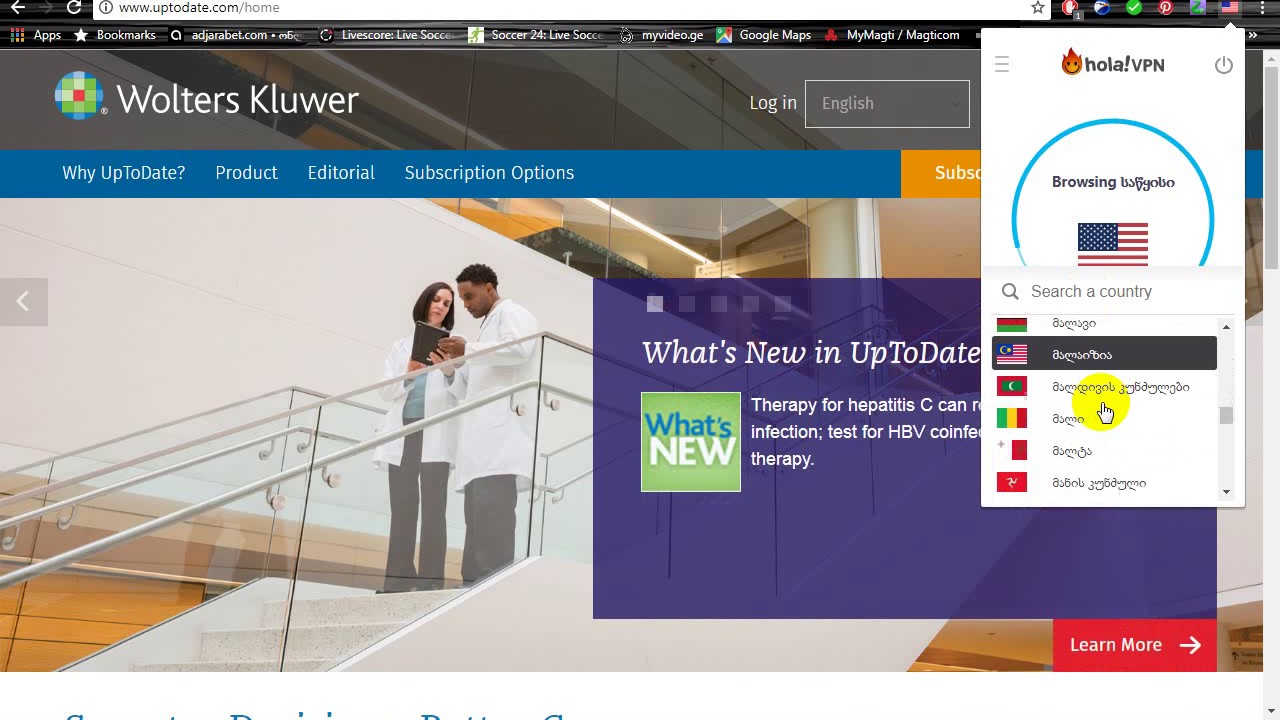Select მალტა country row
Viewport: 1280px width, 720px height.
[1104, 451]
